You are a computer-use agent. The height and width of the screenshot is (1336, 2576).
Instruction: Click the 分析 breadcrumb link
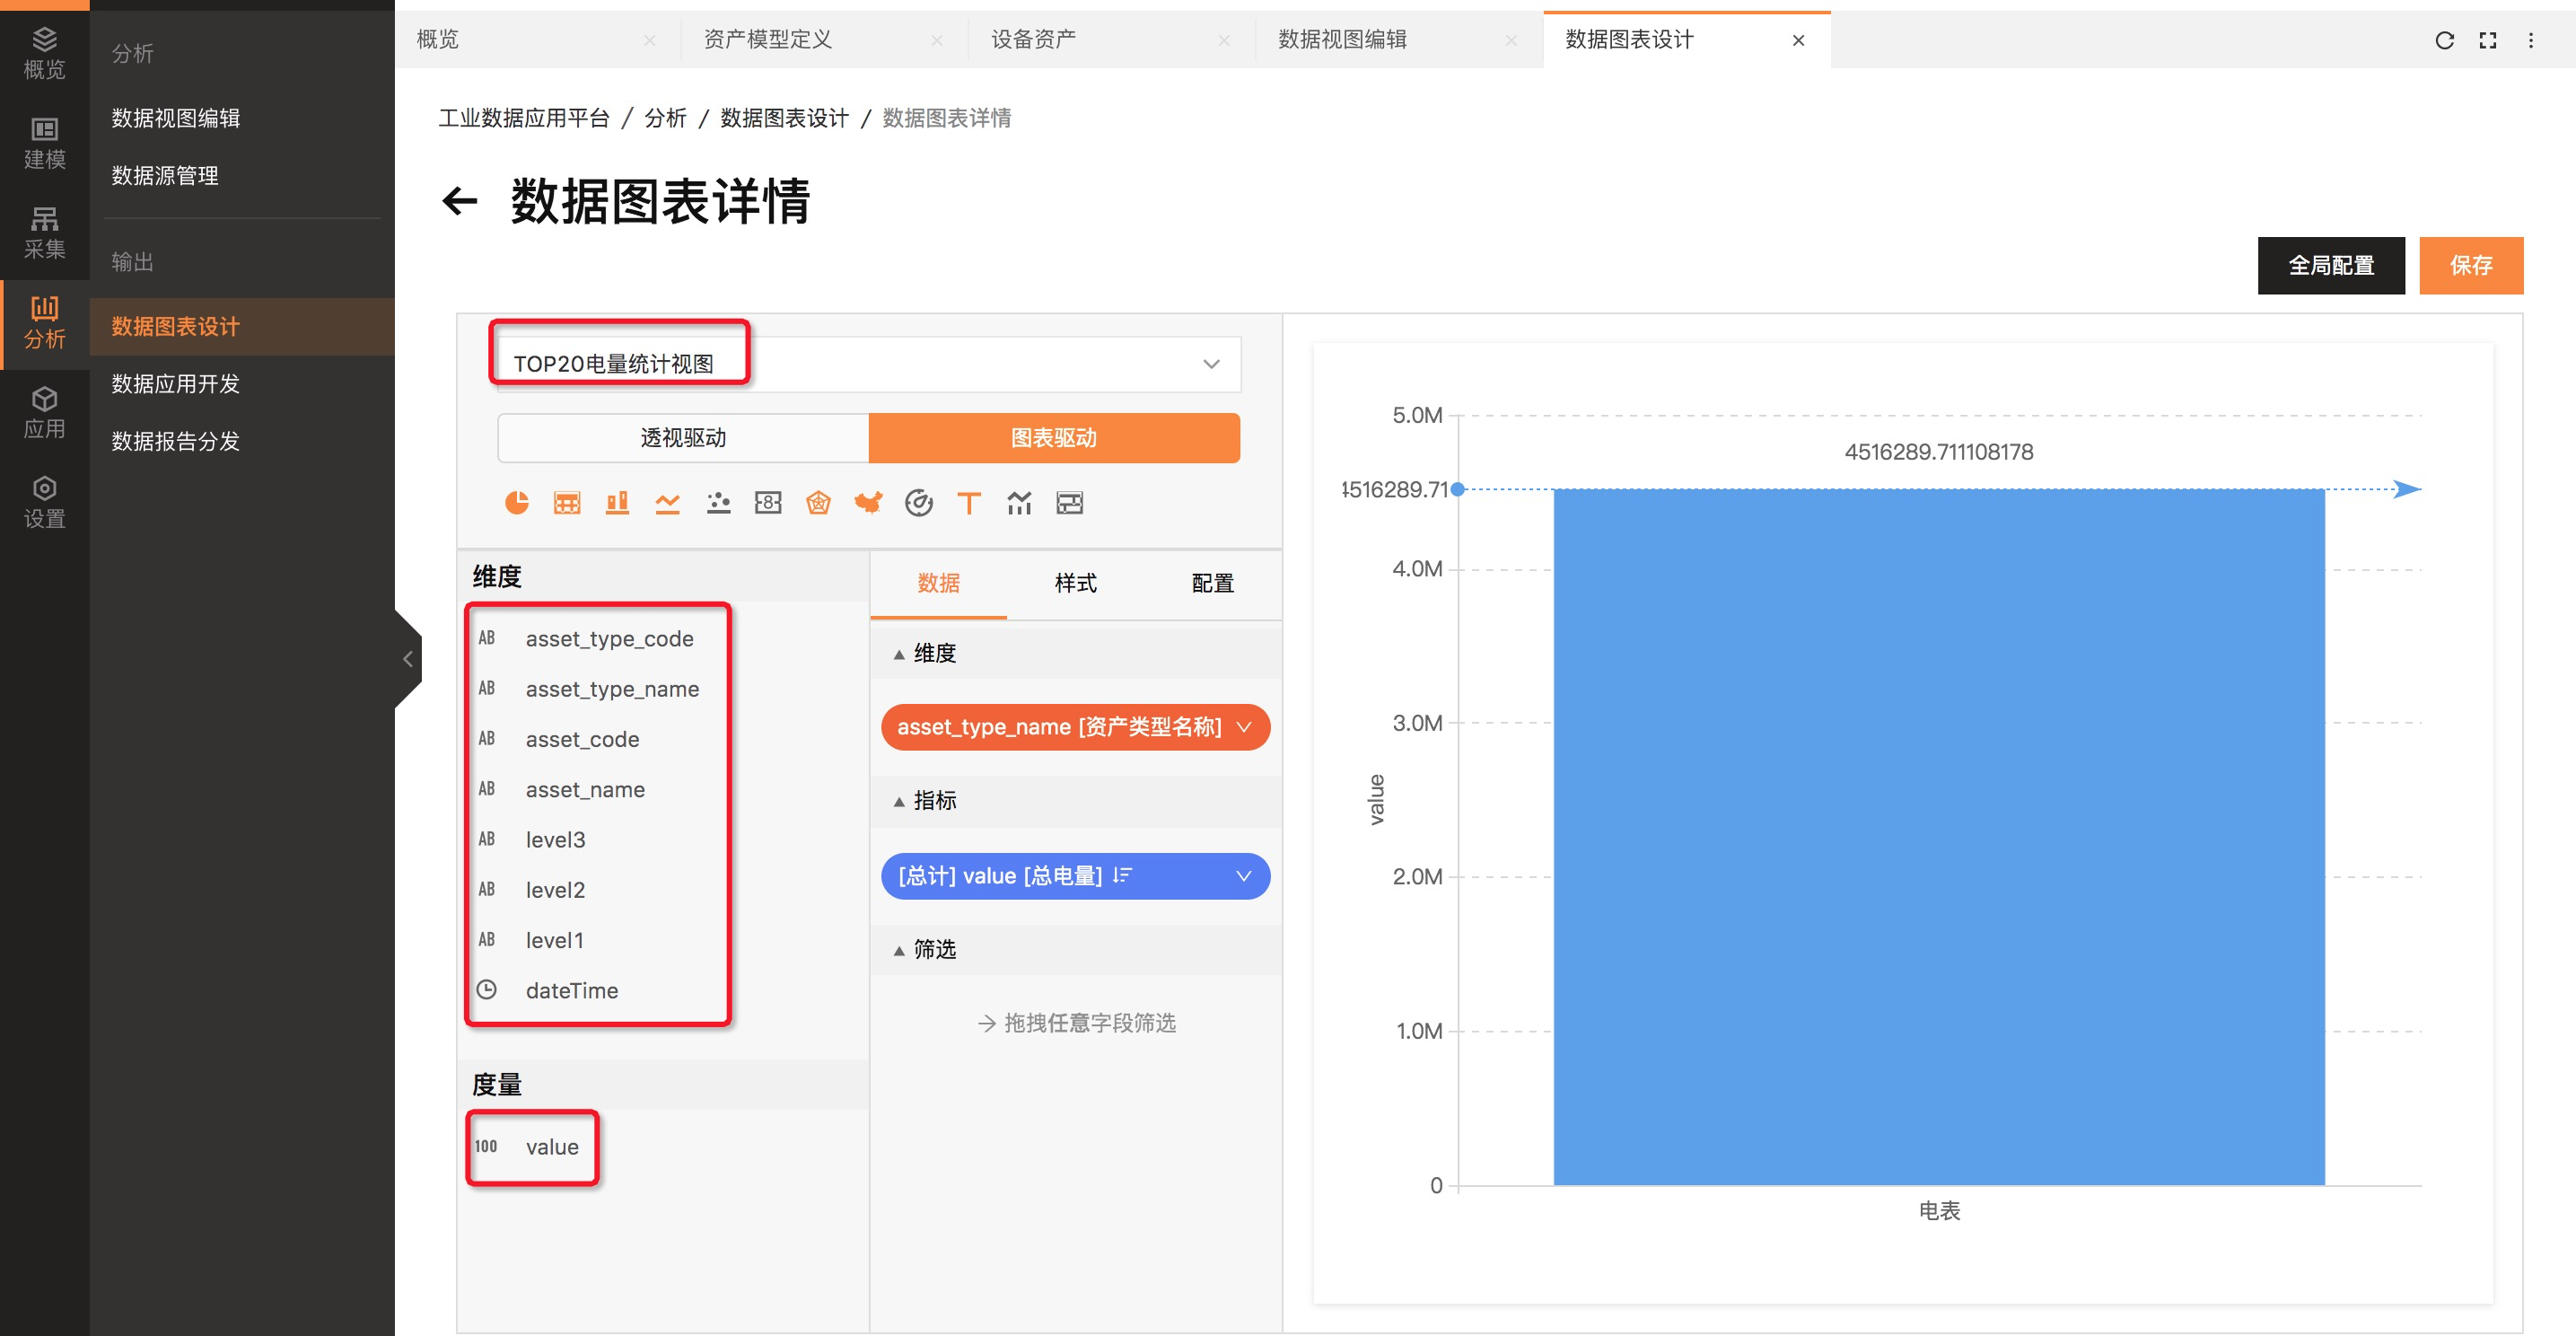pos(665,118)
